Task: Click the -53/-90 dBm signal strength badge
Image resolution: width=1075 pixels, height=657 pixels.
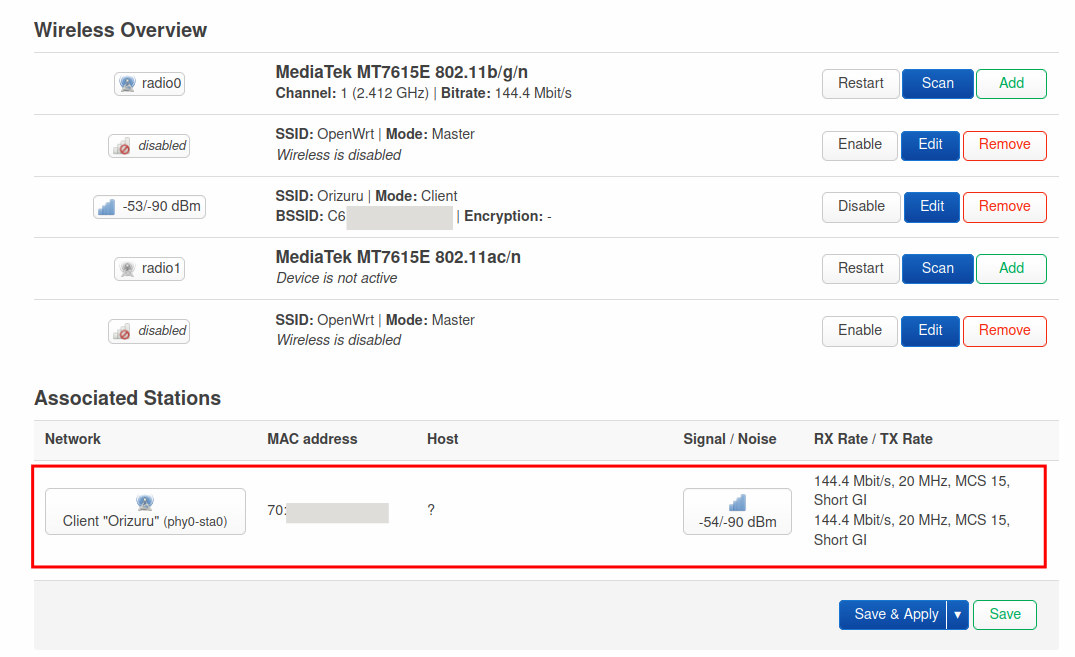Action: (x=148, y=207)
